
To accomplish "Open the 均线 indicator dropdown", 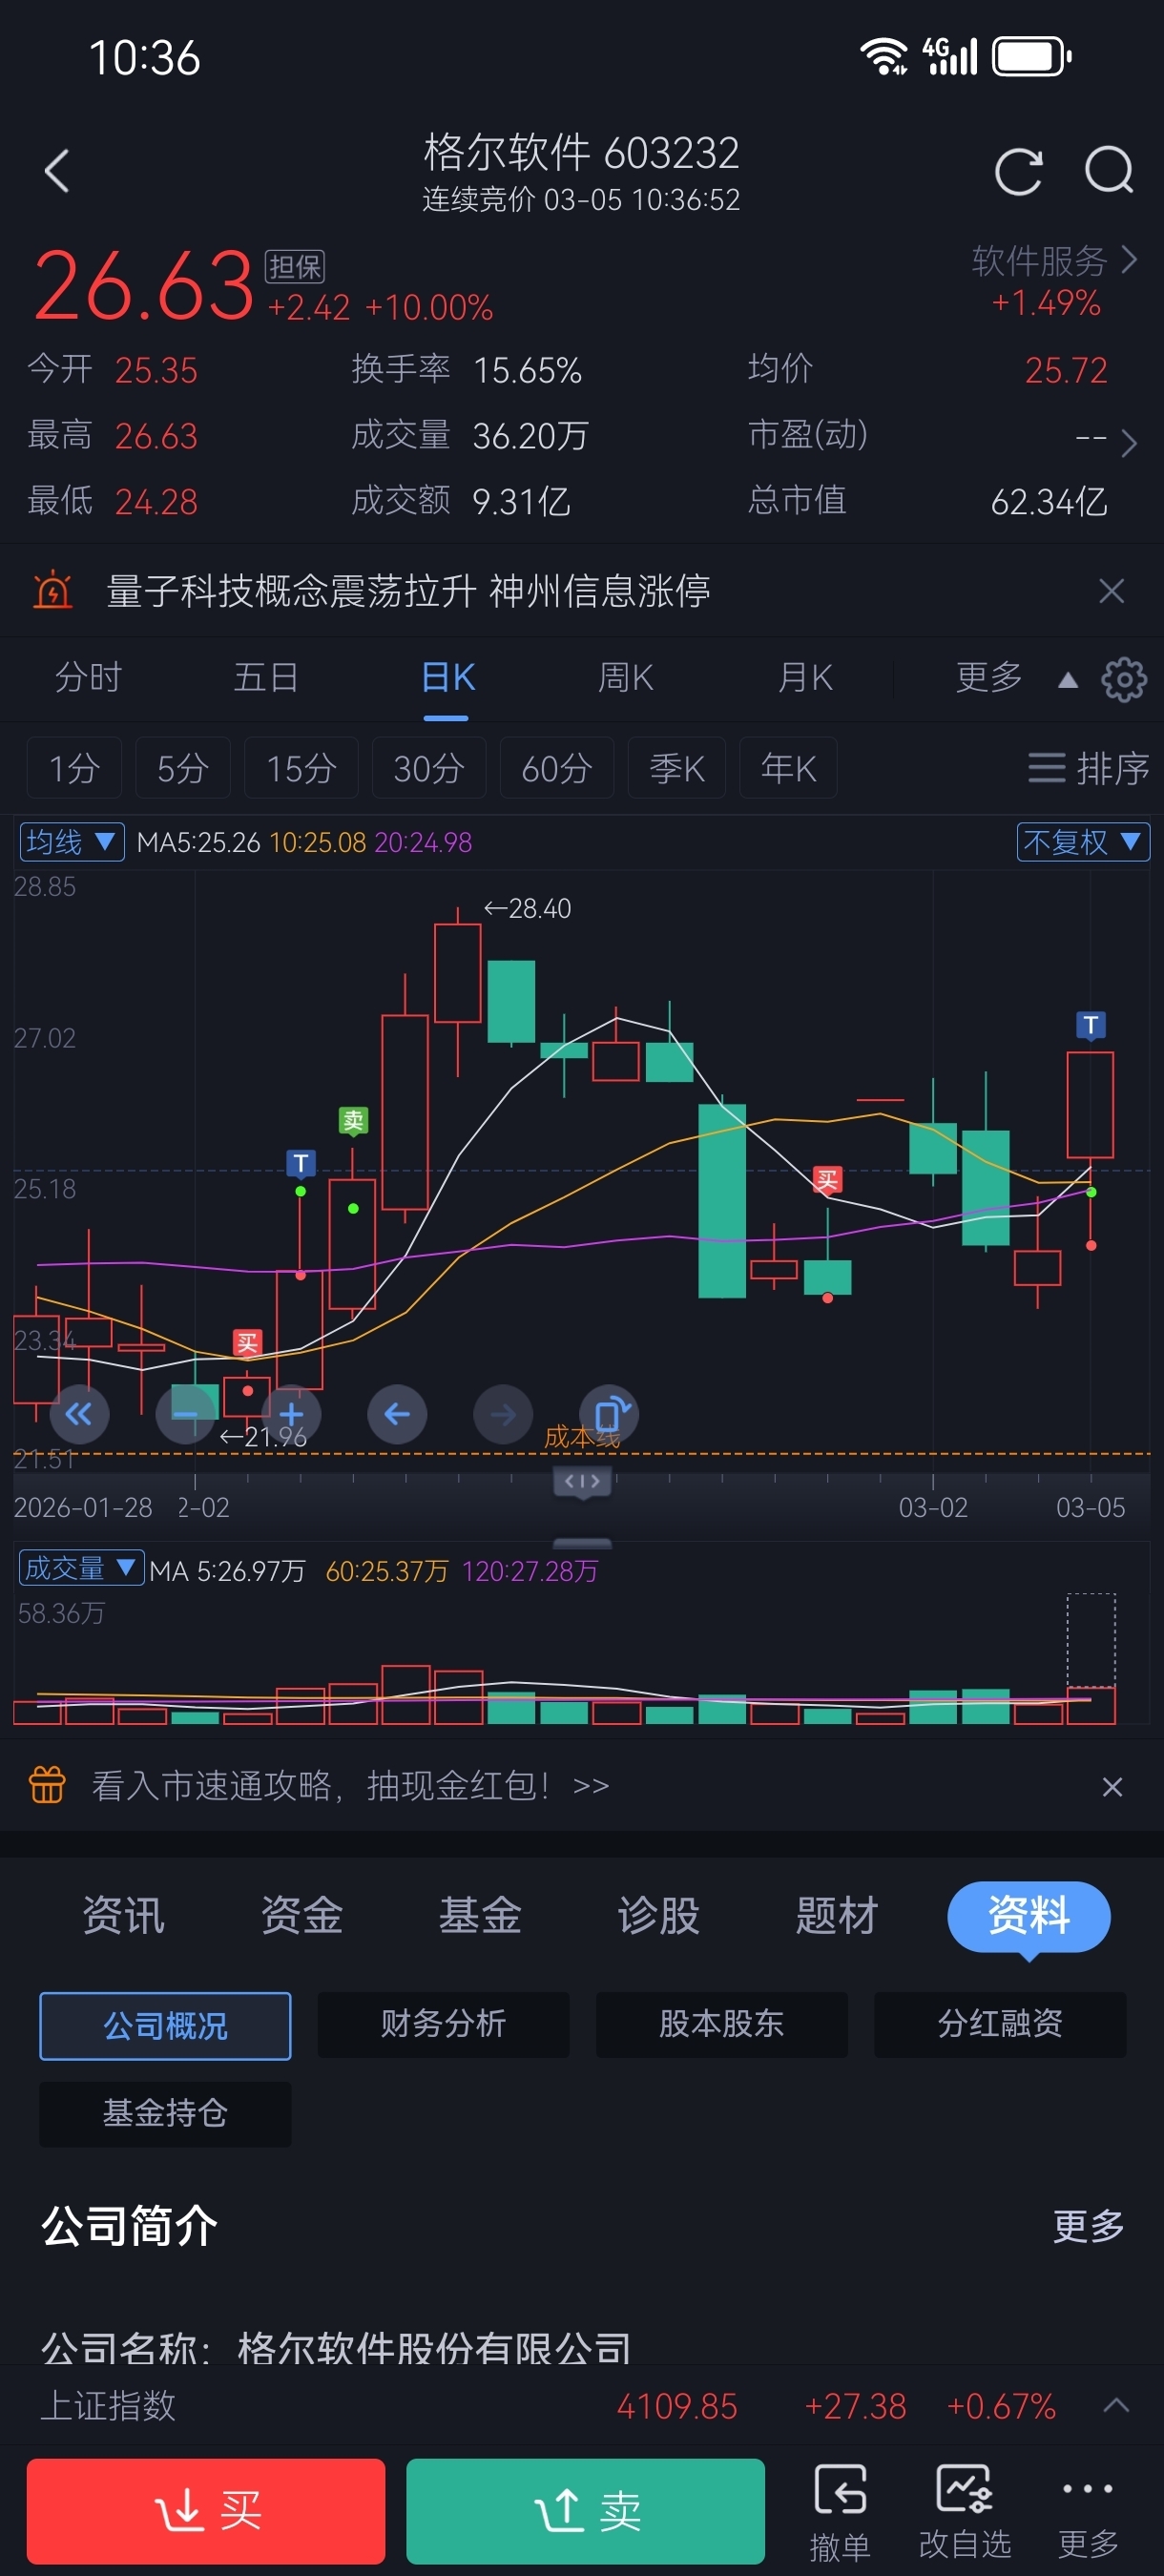I will pos(72,842).
